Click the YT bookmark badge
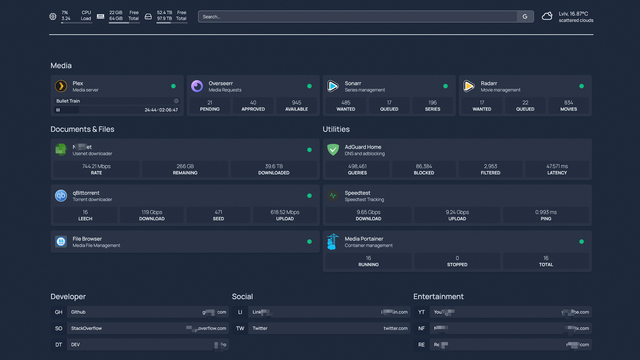Screen dimensions: 640x360 (421, 312)
